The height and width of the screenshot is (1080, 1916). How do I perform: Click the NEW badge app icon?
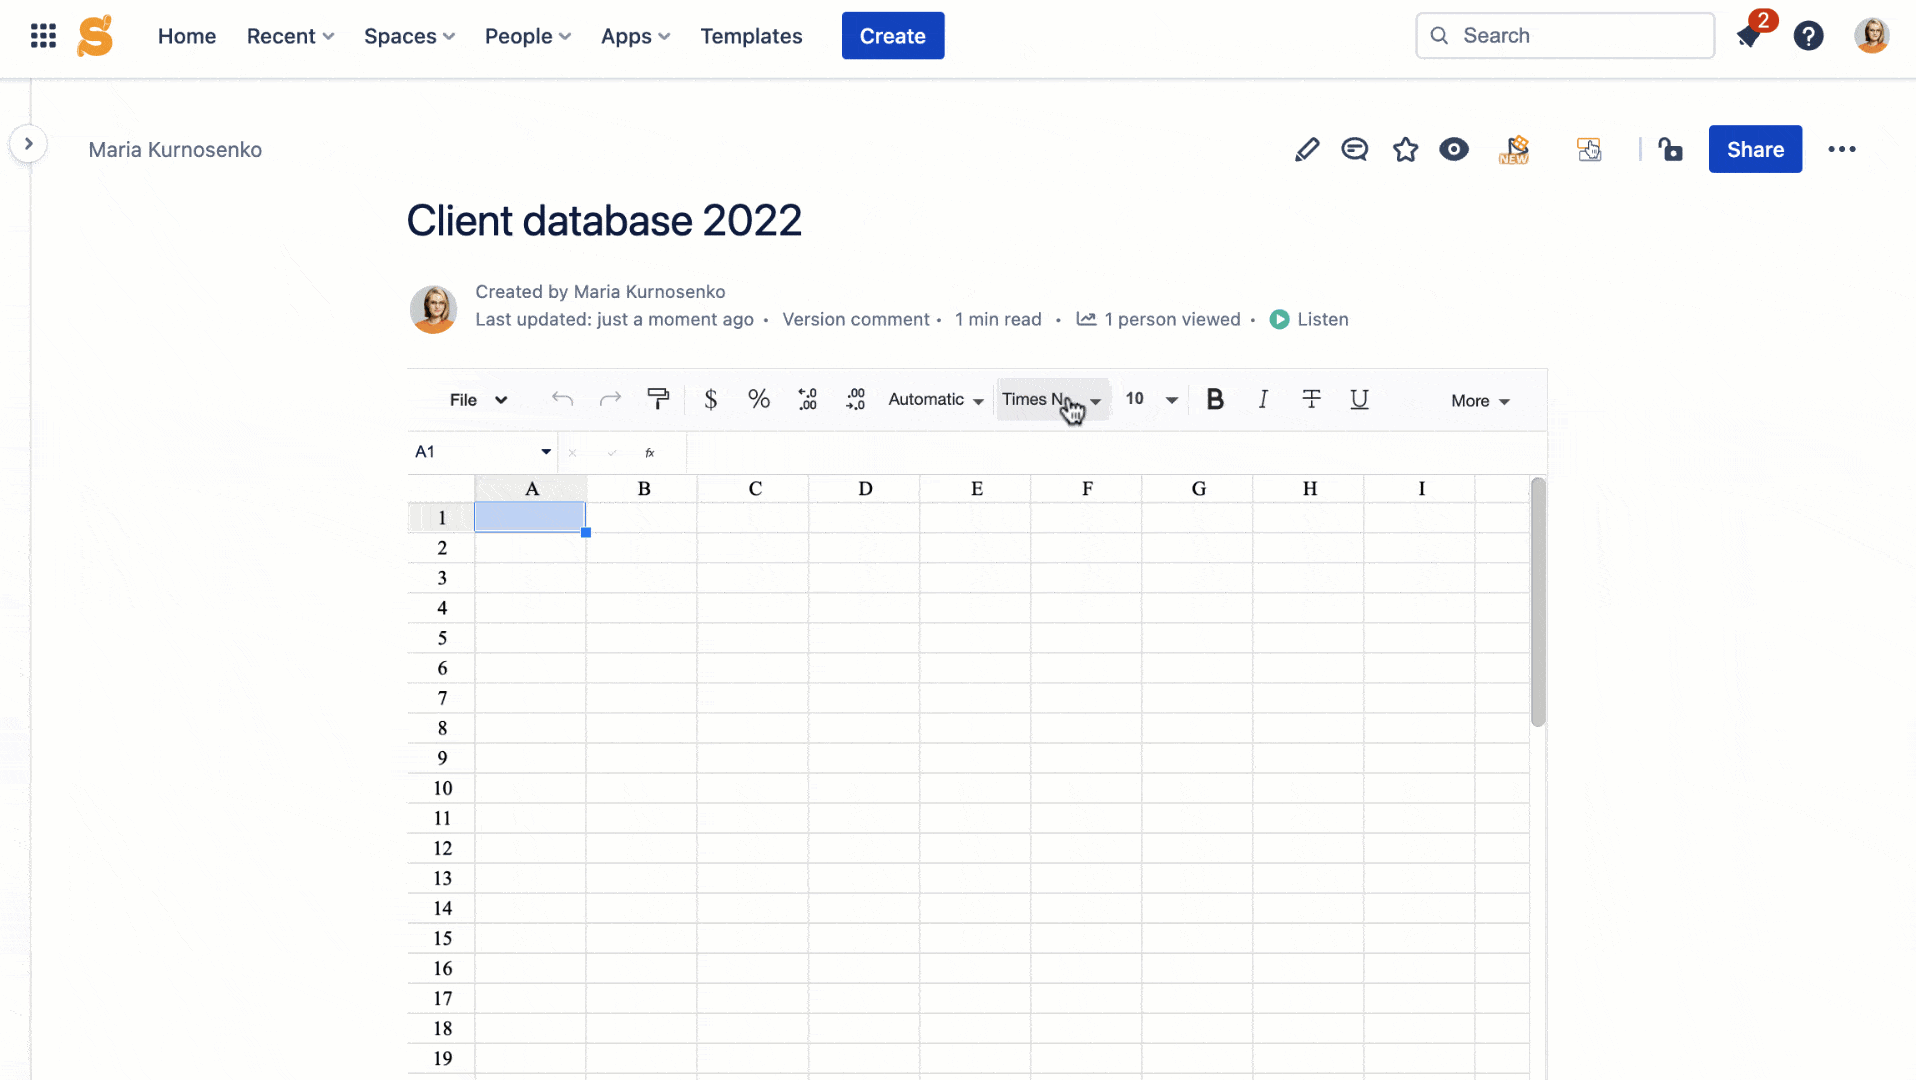pyautogui.click(x=1514, y=149)
